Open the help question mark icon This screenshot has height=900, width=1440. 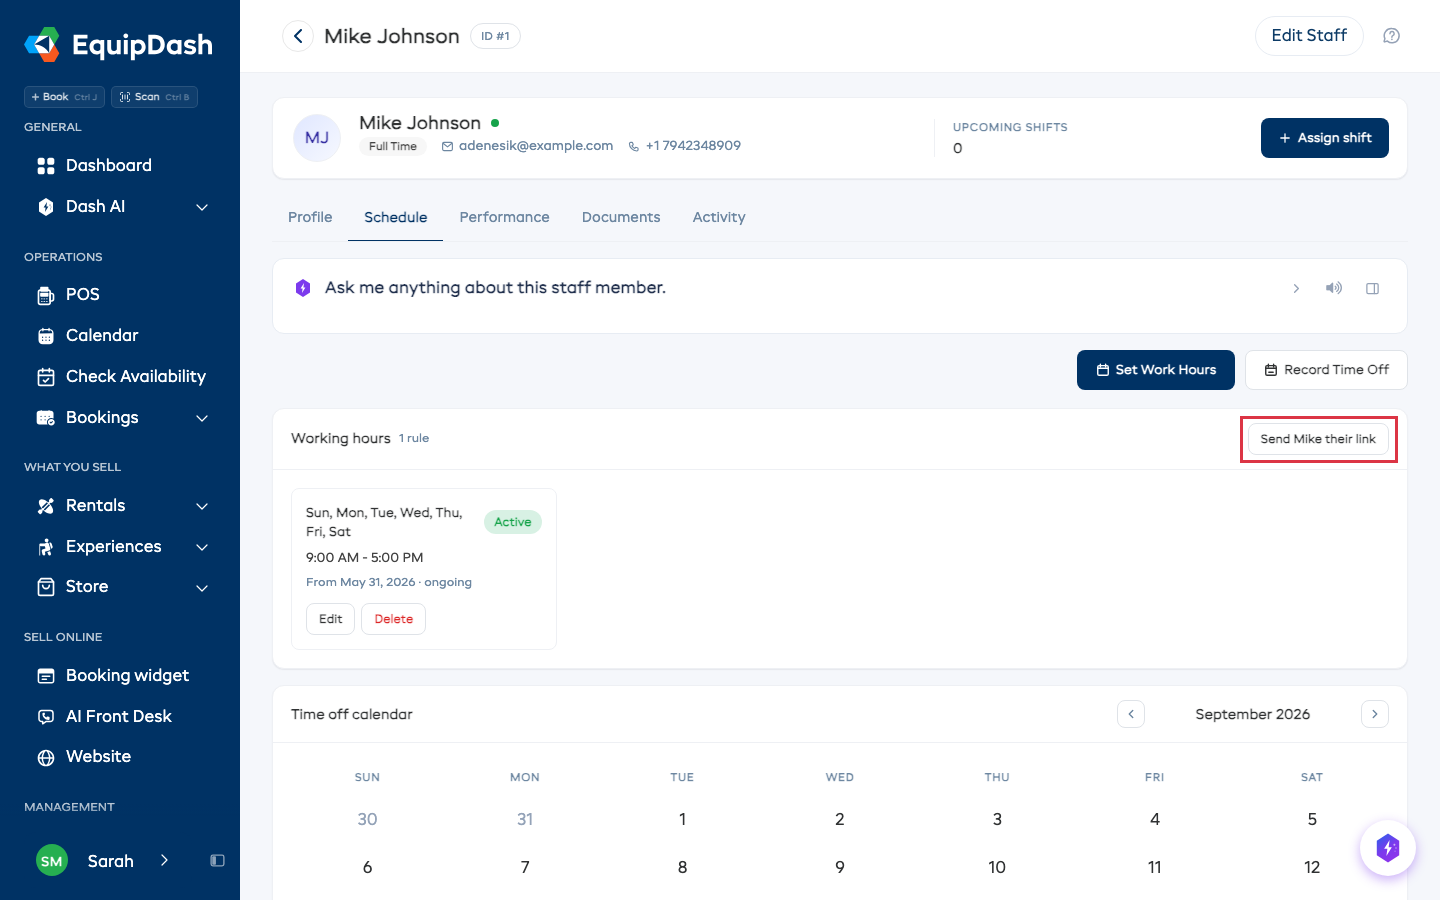point(1391,36)
